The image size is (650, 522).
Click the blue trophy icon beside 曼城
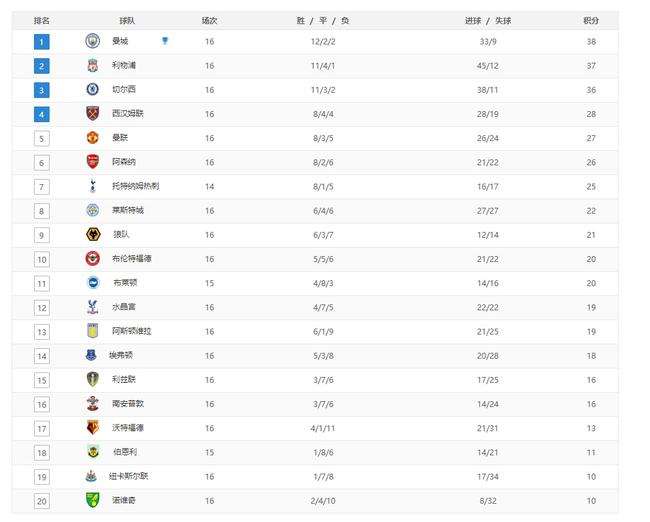tap(165, 41)
